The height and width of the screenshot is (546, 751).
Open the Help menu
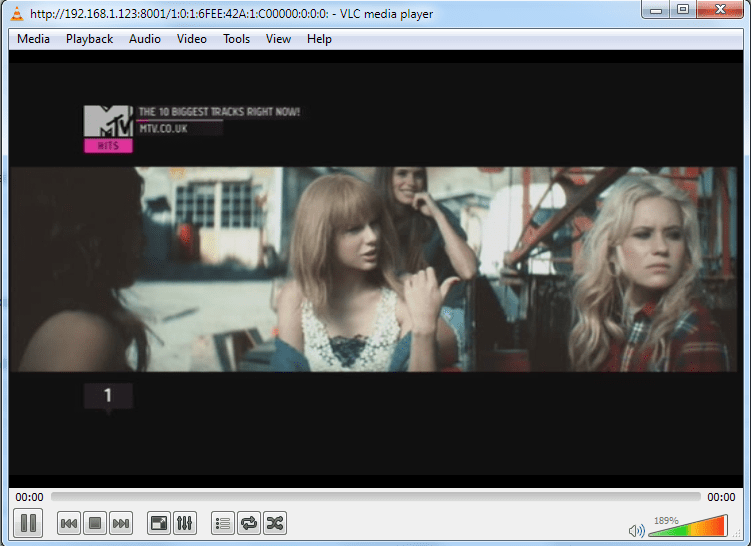tap(319, 39)
